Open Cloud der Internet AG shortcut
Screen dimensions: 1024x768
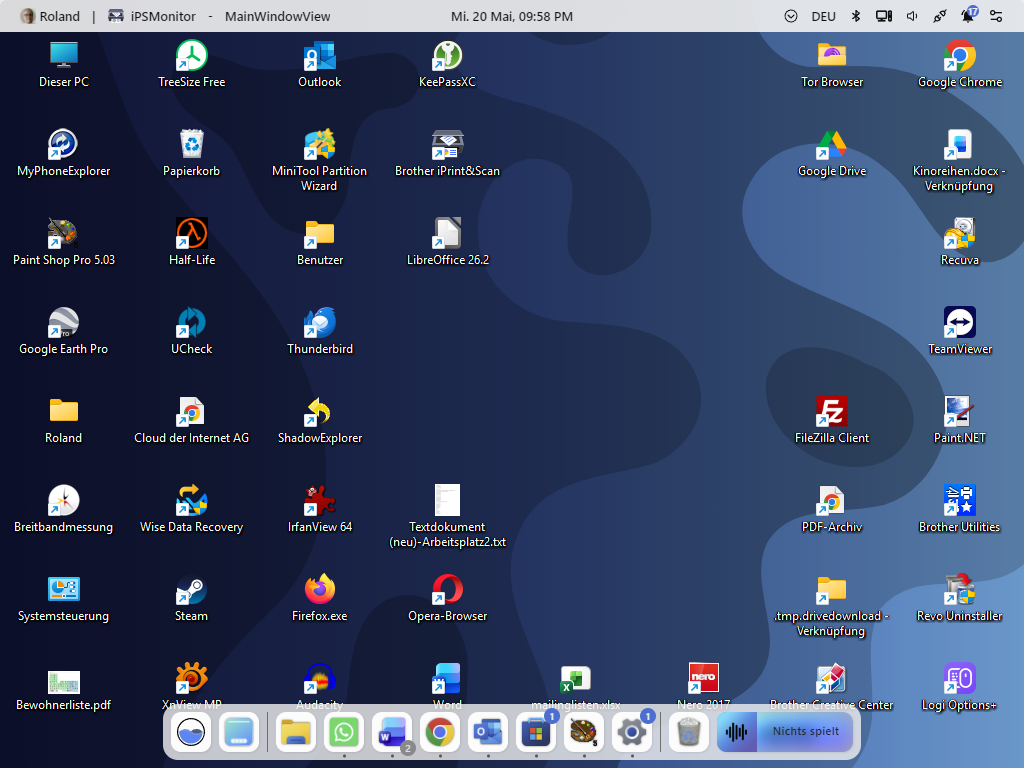[191, 419]
